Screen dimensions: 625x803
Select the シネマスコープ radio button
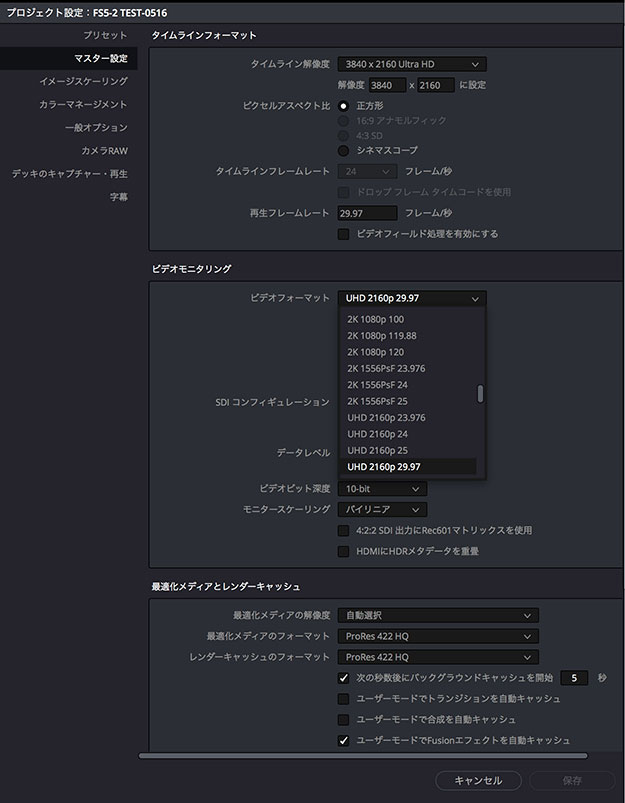(344, 150)
